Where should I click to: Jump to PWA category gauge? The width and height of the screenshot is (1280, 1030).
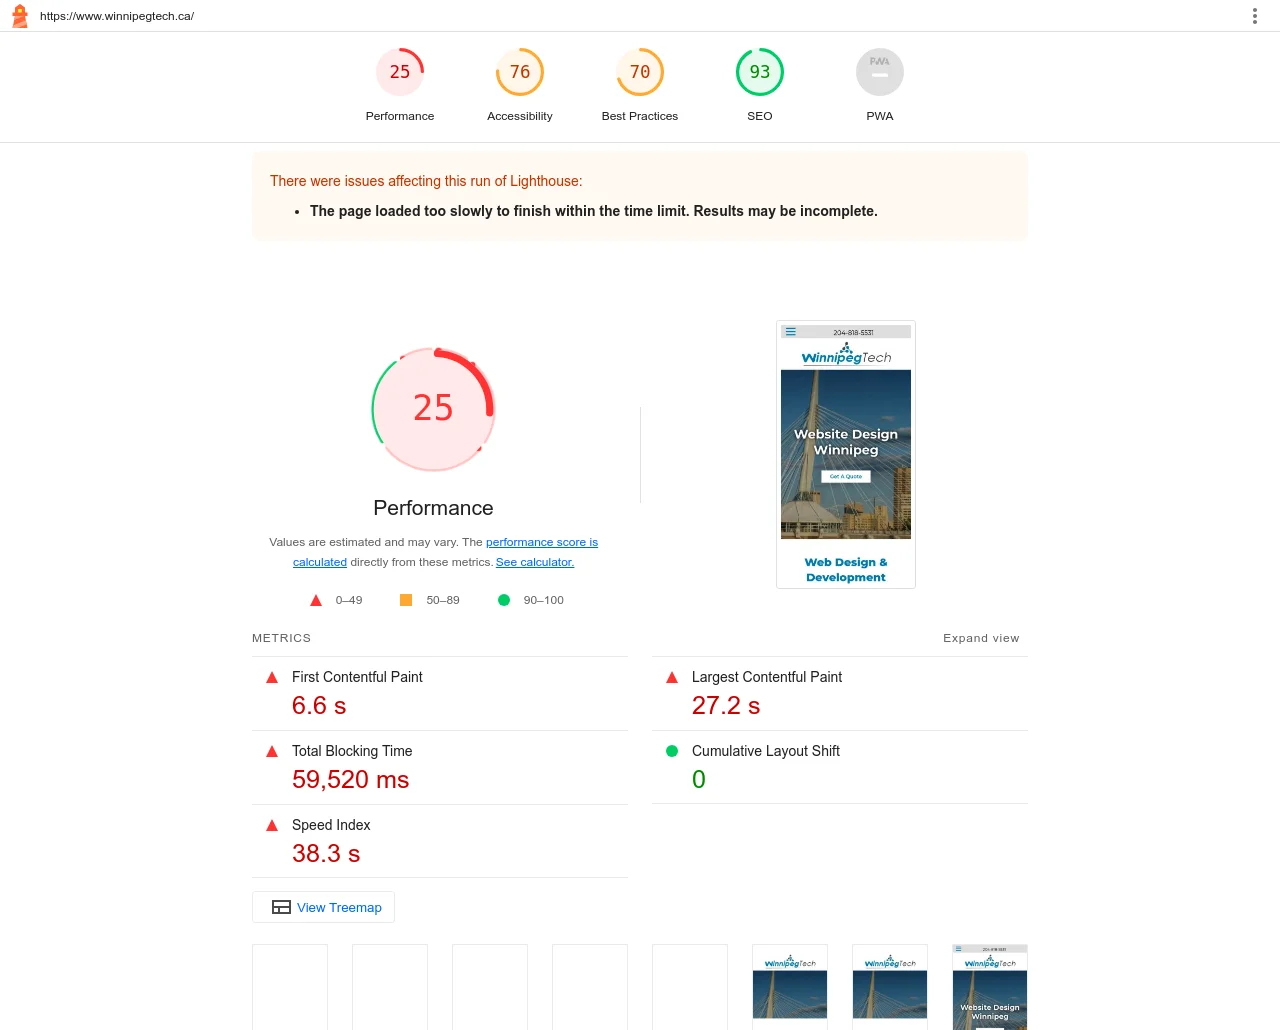point(880,72)
